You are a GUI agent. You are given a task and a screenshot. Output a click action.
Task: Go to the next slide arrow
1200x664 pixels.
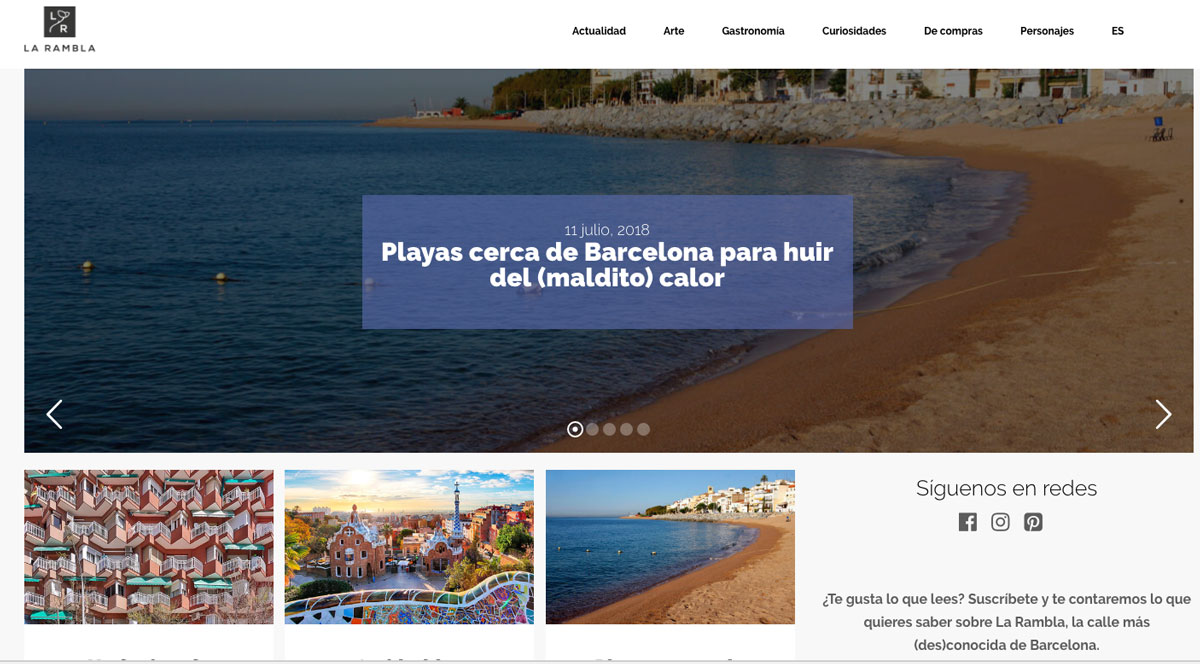(x=1163, y=415)
